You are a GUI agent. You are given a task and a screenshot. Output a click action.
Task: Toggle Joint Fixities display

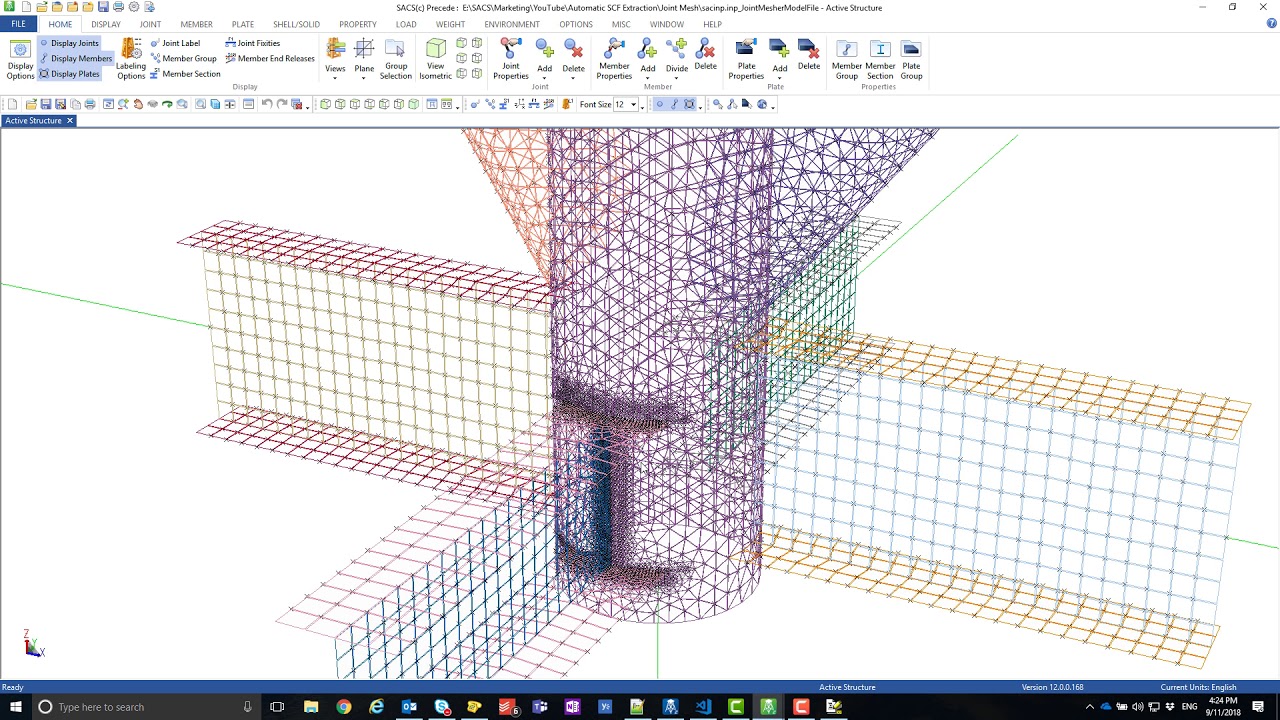point(253,43)
